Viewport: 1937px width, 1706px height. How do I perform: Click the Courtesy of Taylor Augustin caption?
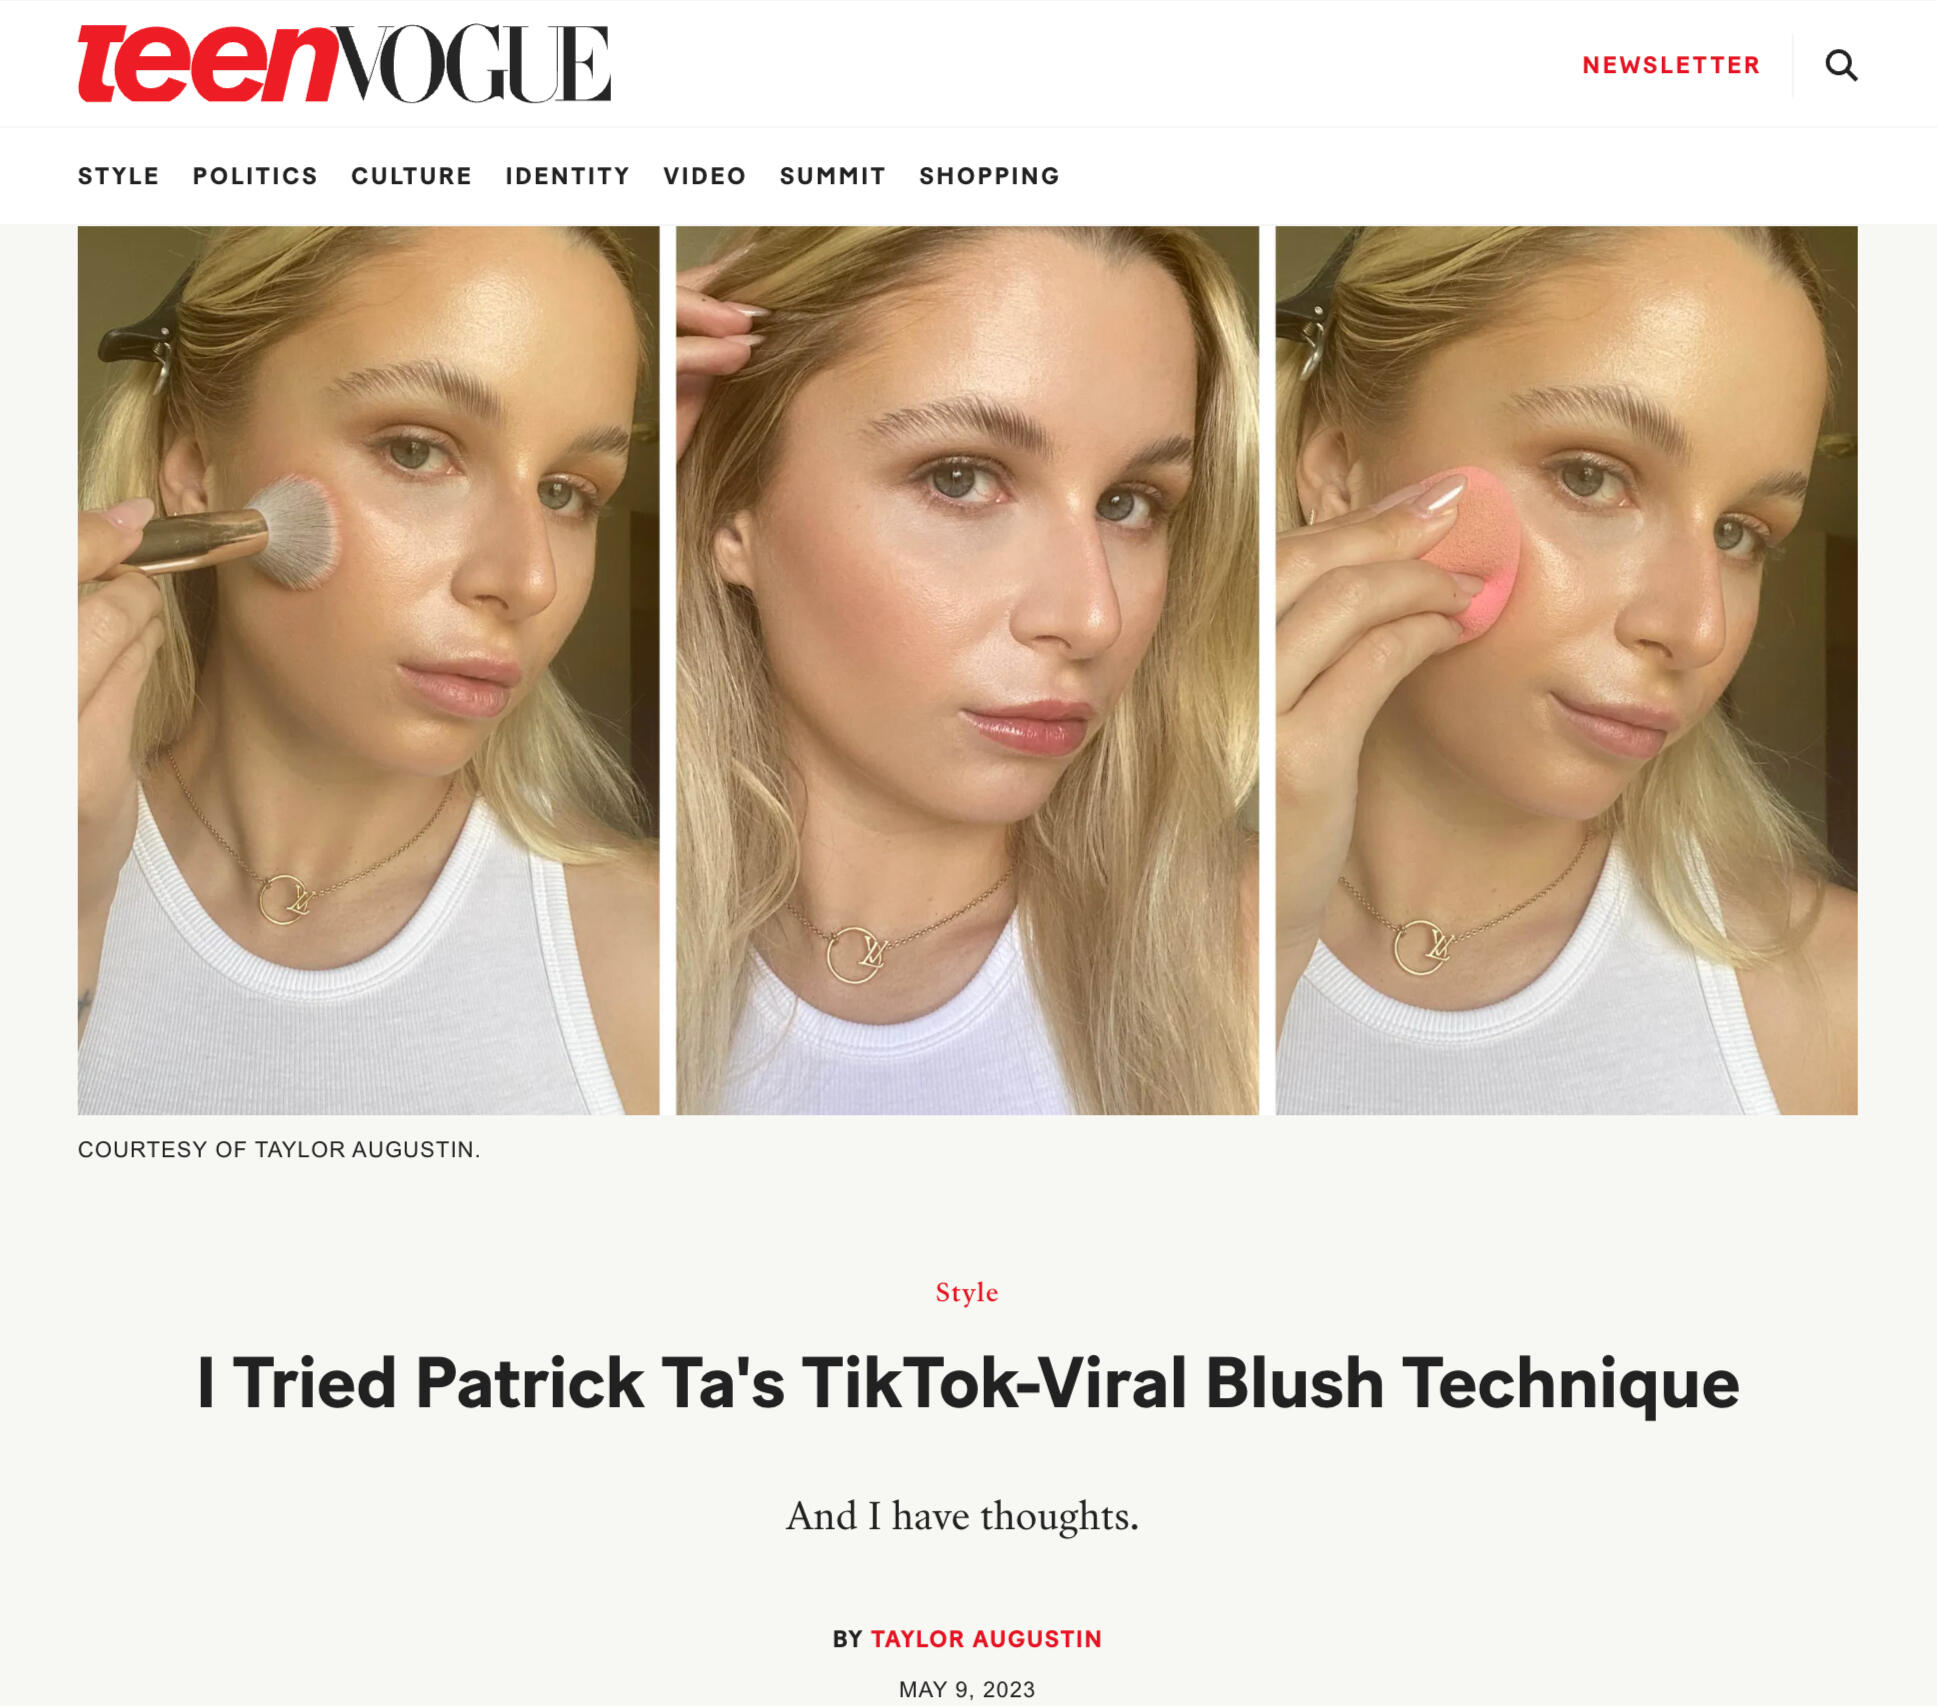click(x=279, y=1150)
